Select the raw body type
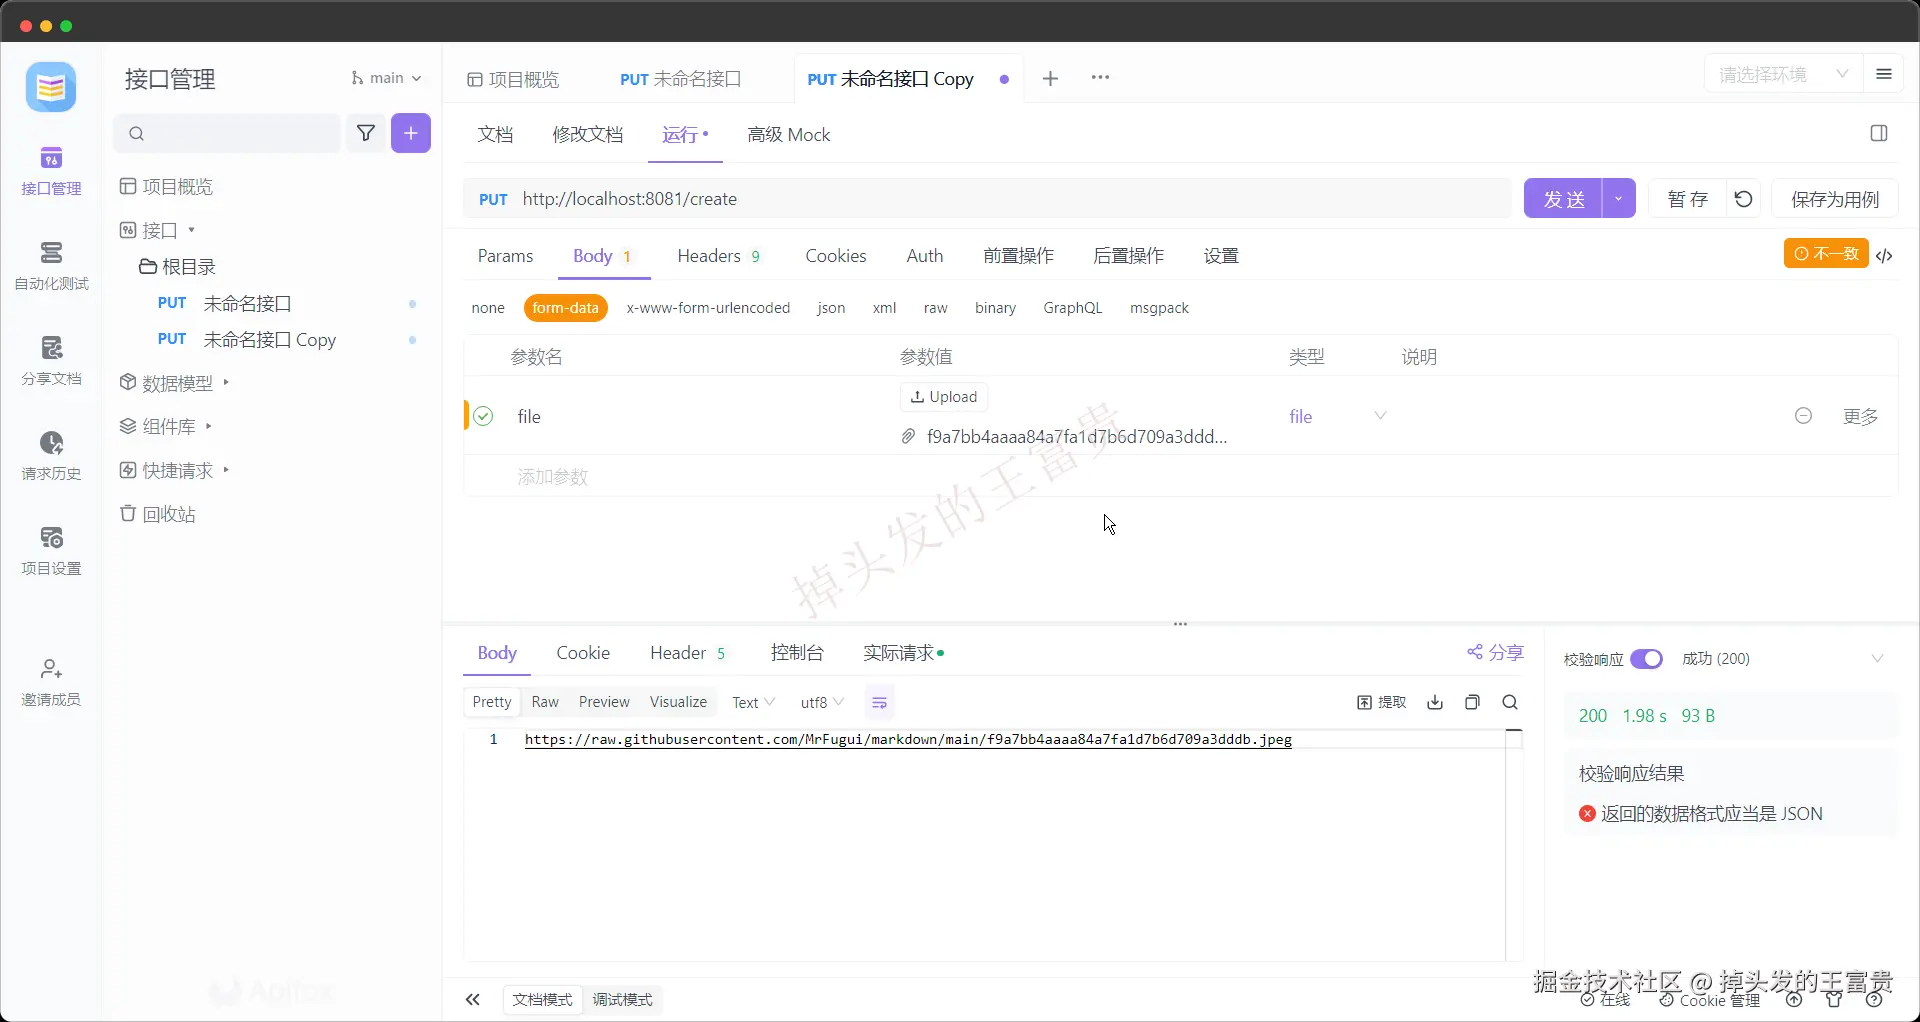This screenshot has height=1022, width=1920. [x=935, y=308]
